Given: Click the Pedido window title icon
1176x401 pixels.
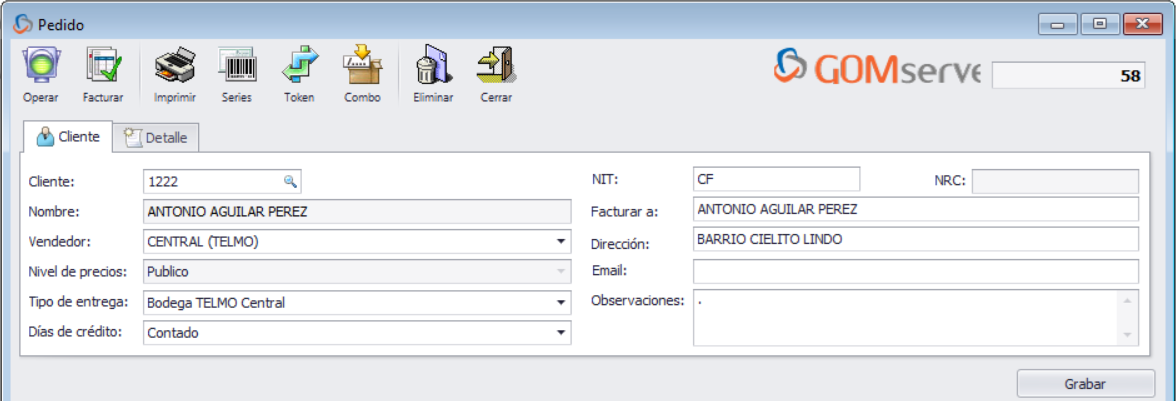Looking at the screenshot, I should click(23, 24).
